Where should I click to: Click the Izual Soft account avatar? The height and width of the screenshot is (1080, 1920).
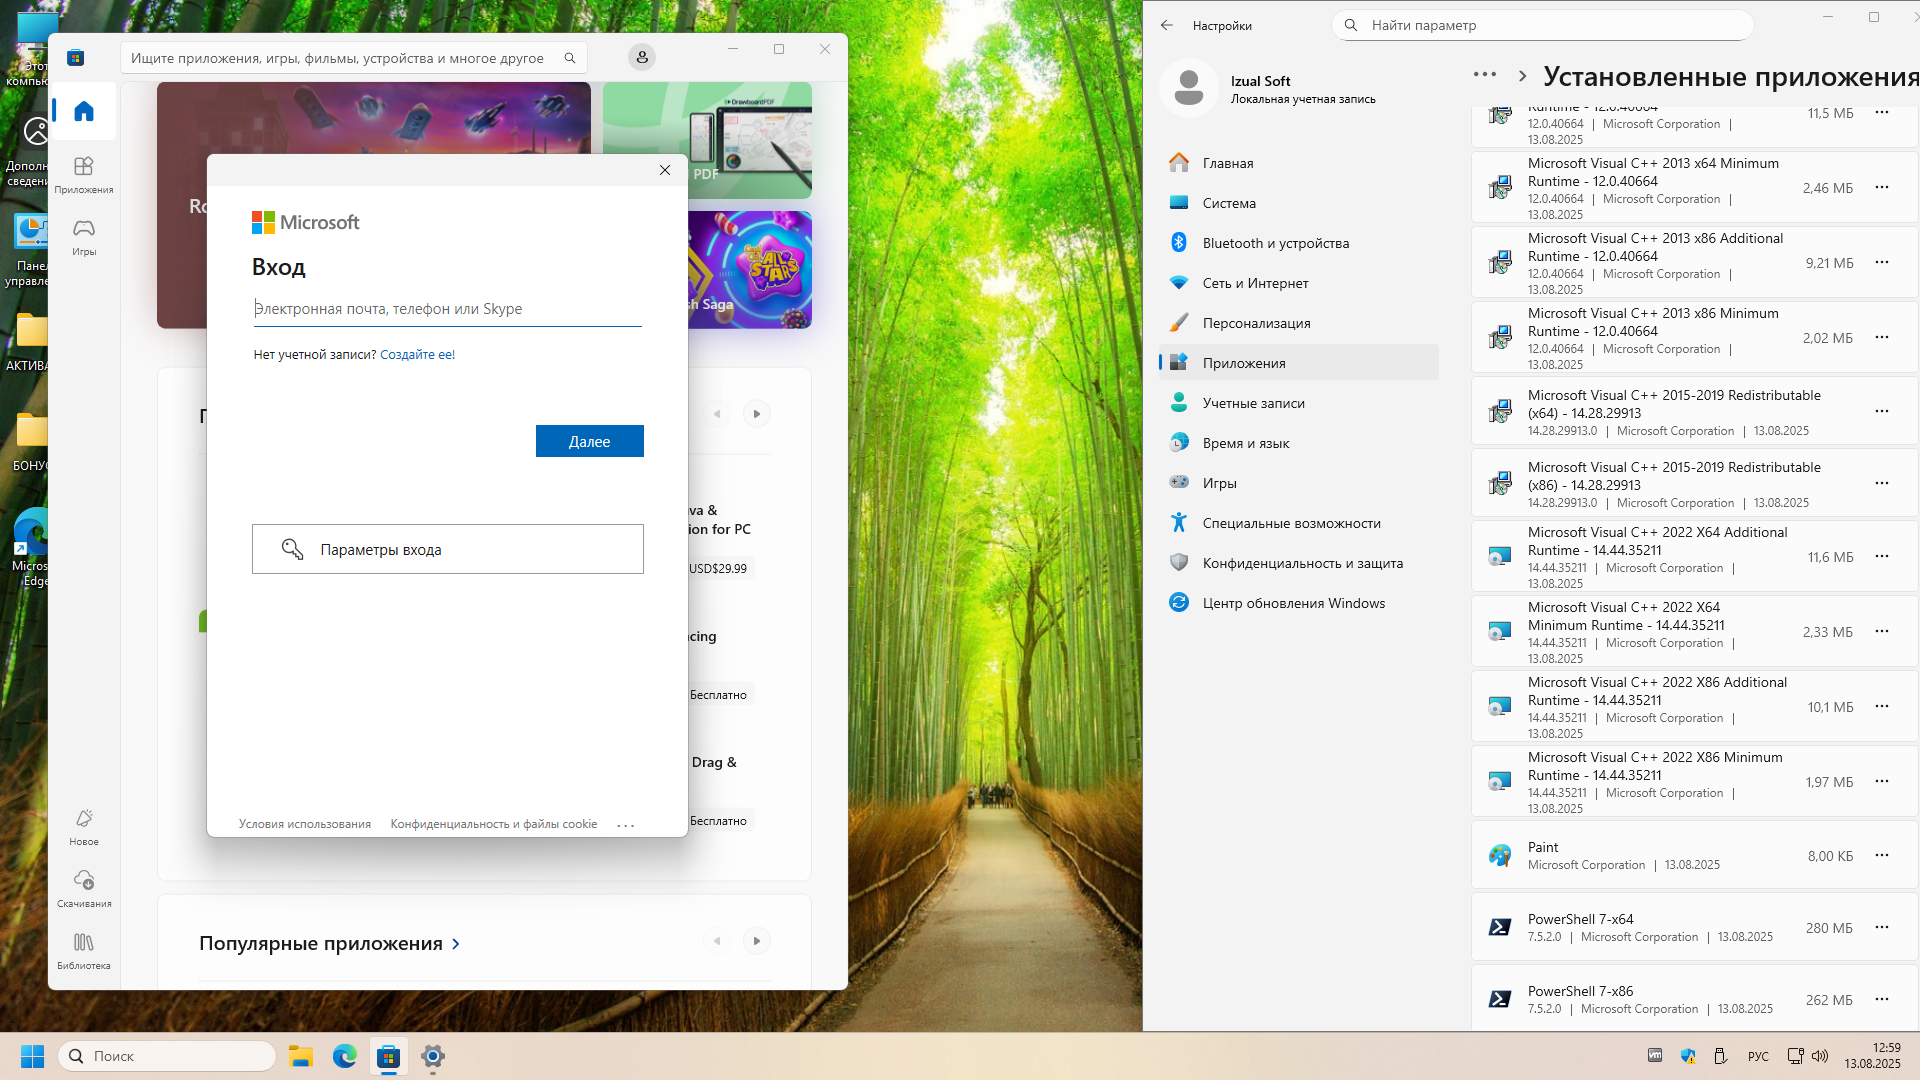[x=1188, y=88]
